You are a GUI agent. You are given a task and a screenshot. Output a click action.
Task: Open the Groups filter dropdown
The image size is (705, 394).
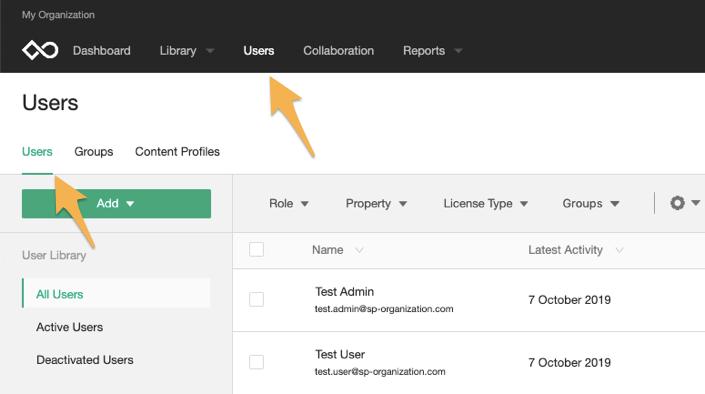coord(591,203)
